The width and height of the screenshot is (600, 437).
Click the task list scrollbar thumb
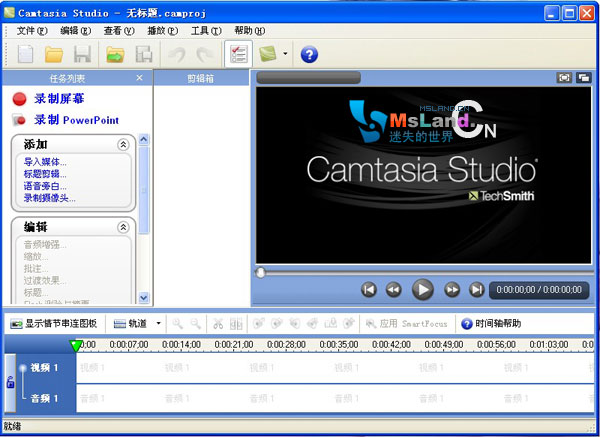click(144, 190)
